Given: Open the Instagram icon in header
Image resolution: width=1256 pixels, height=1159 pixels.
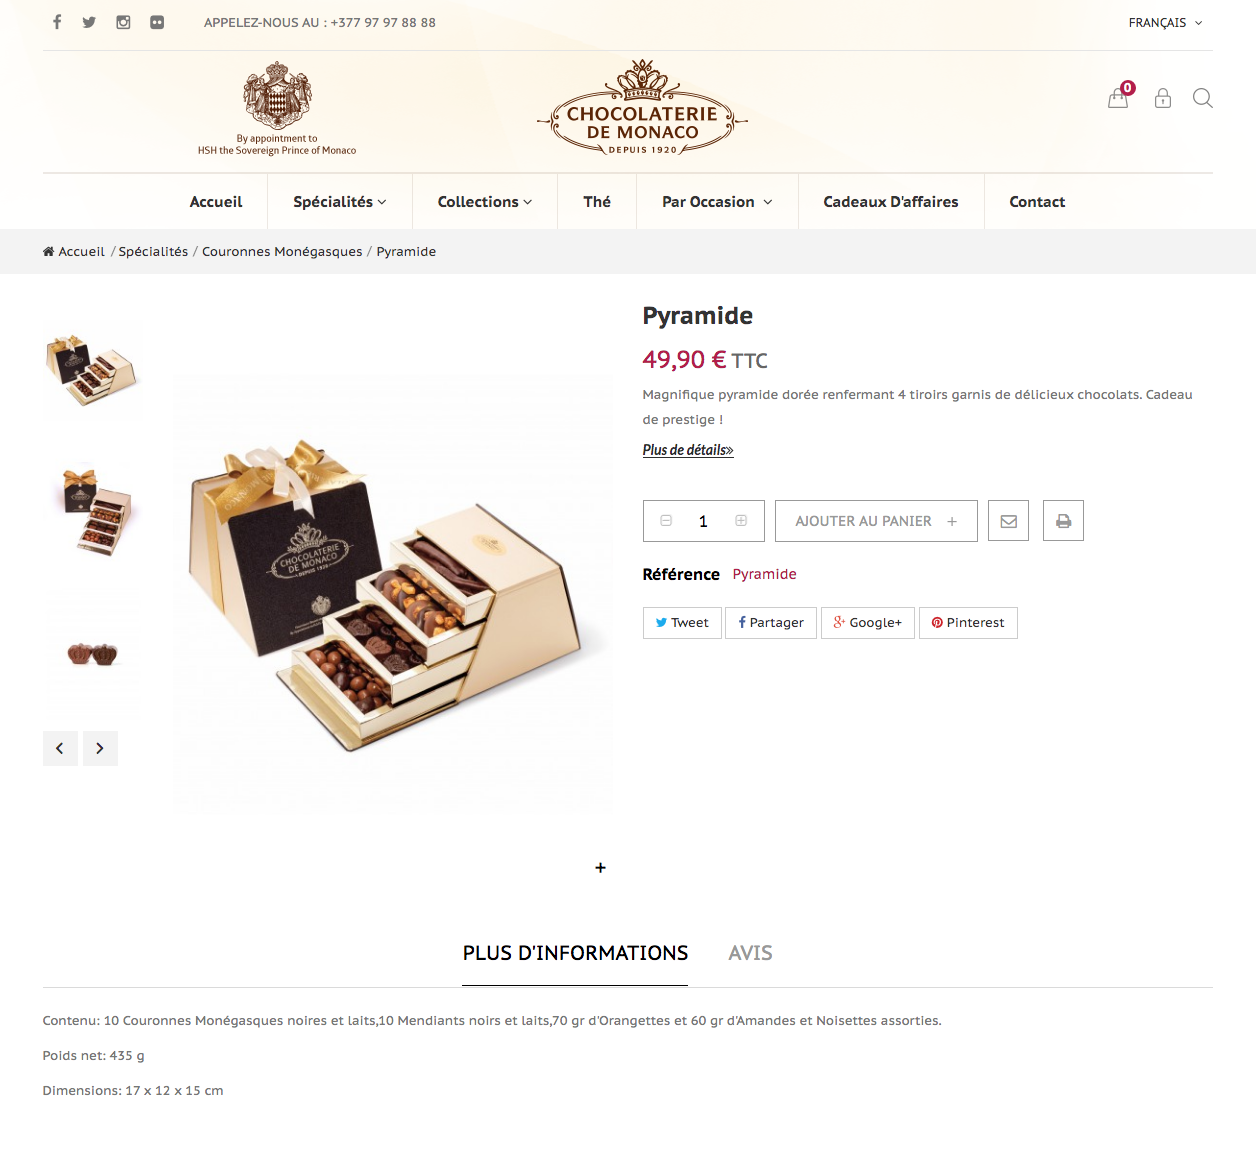Looking at the screenshot, I should tap(123, 22).
